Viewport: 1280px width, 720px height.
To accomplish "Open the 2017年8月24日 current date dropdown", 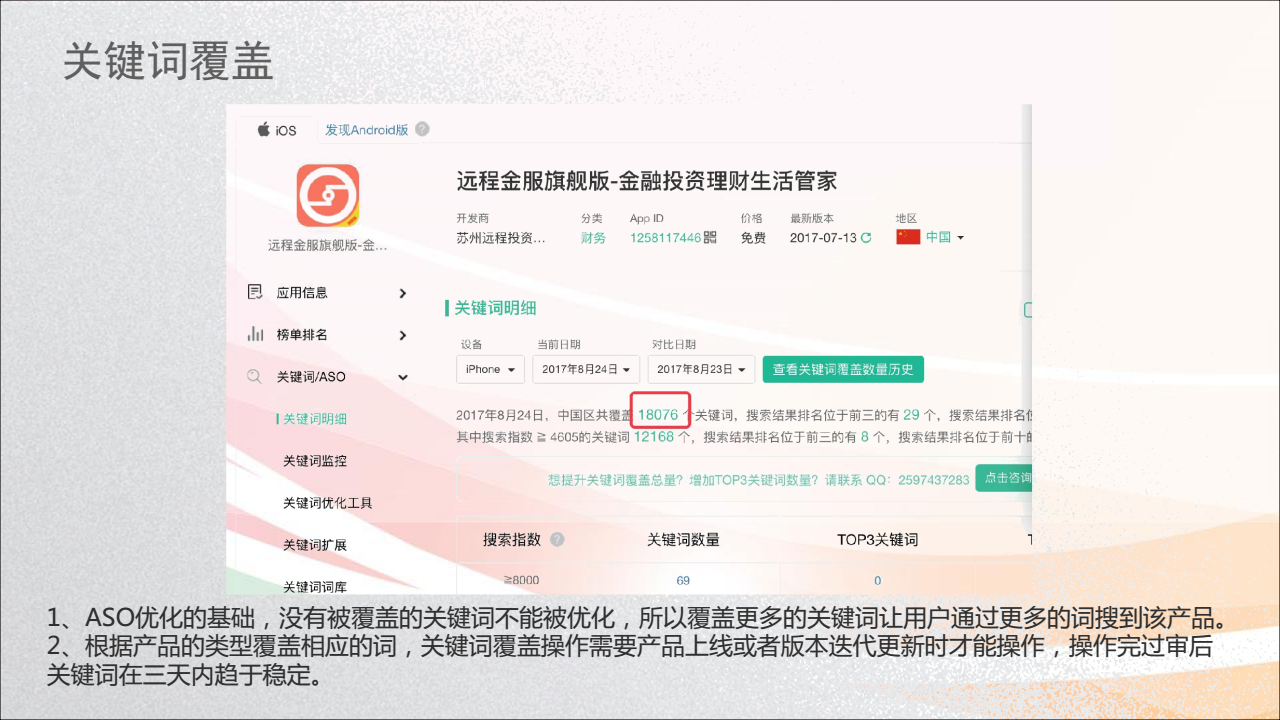I will point(585,369).
